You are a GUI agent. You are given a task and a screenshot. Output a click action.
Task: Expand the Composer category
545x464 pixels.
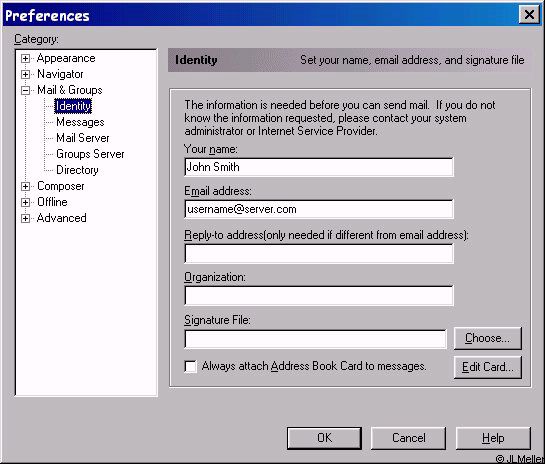point(25,186)
